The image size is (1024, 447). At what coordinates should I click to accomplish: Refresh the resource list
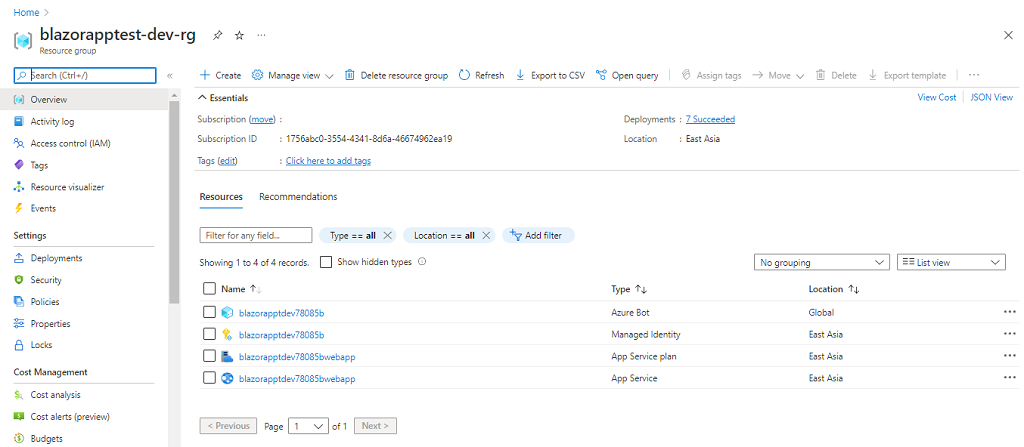[481, 75]
